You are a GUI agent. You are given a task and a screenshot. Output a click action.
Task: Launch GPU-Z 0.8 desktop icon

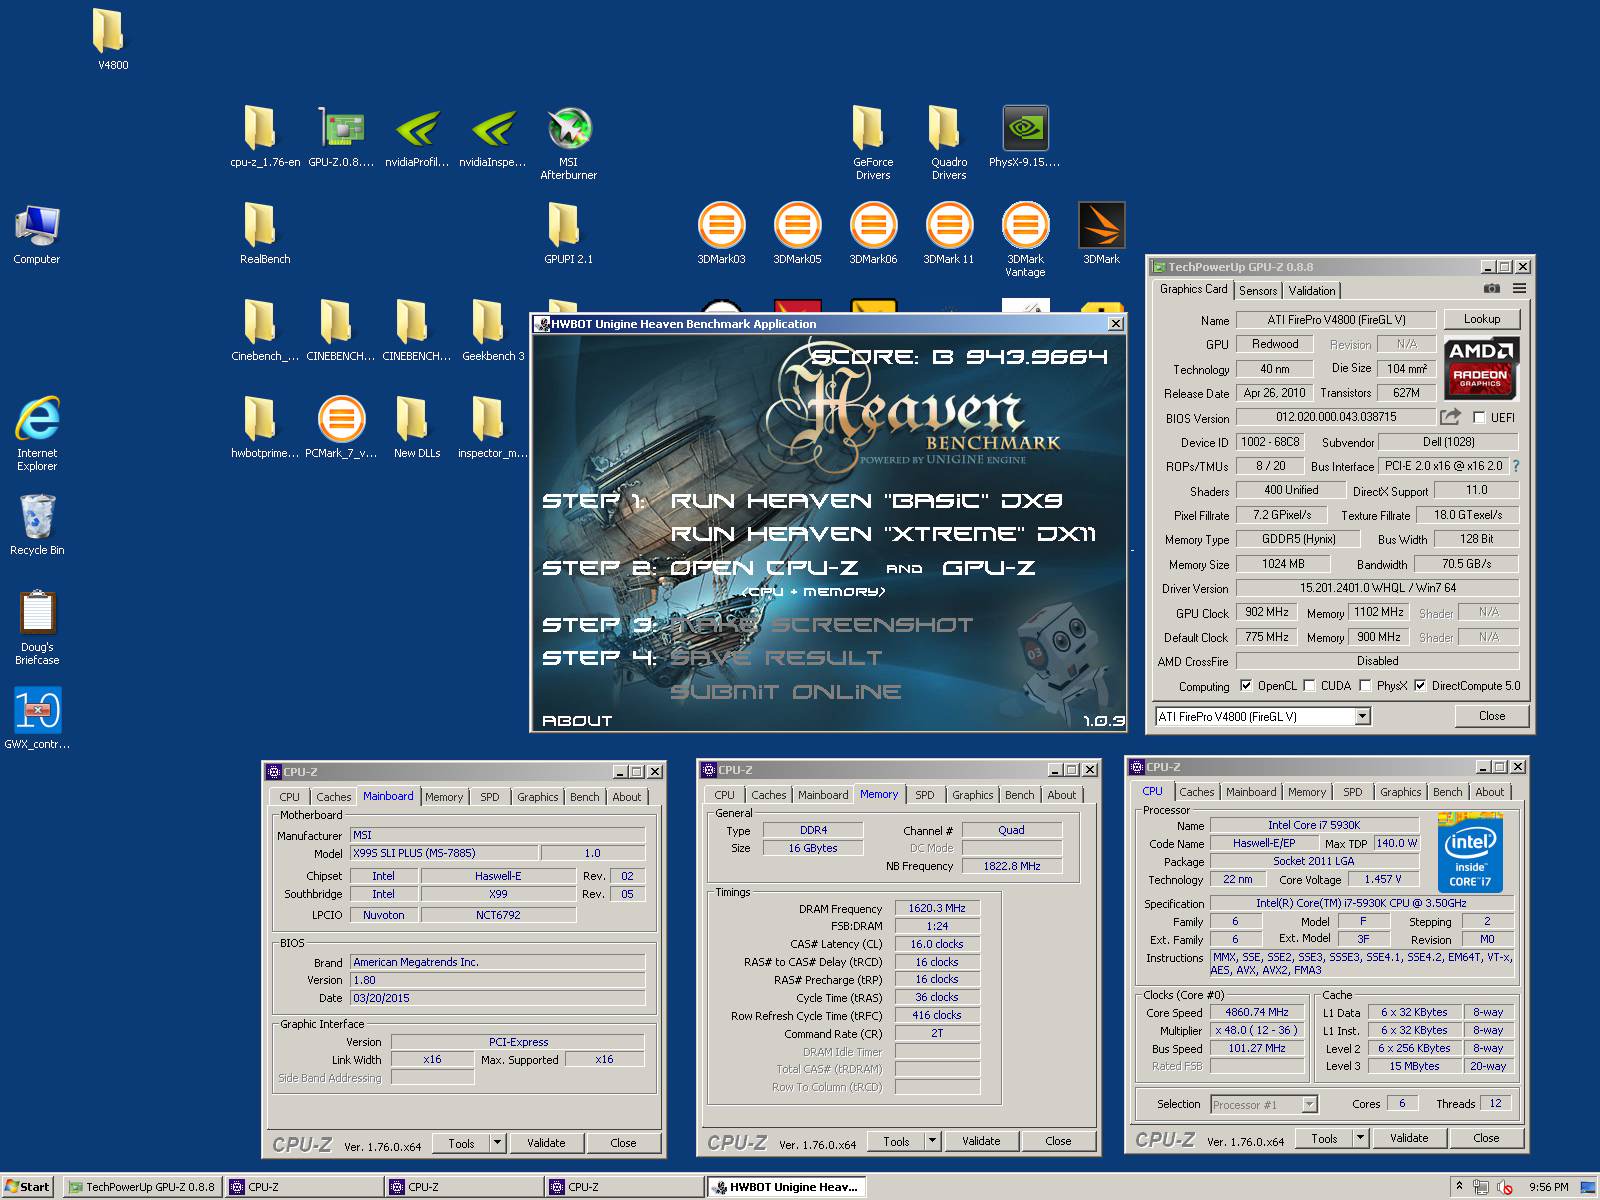pyautogui.click(x=341, y=136)
